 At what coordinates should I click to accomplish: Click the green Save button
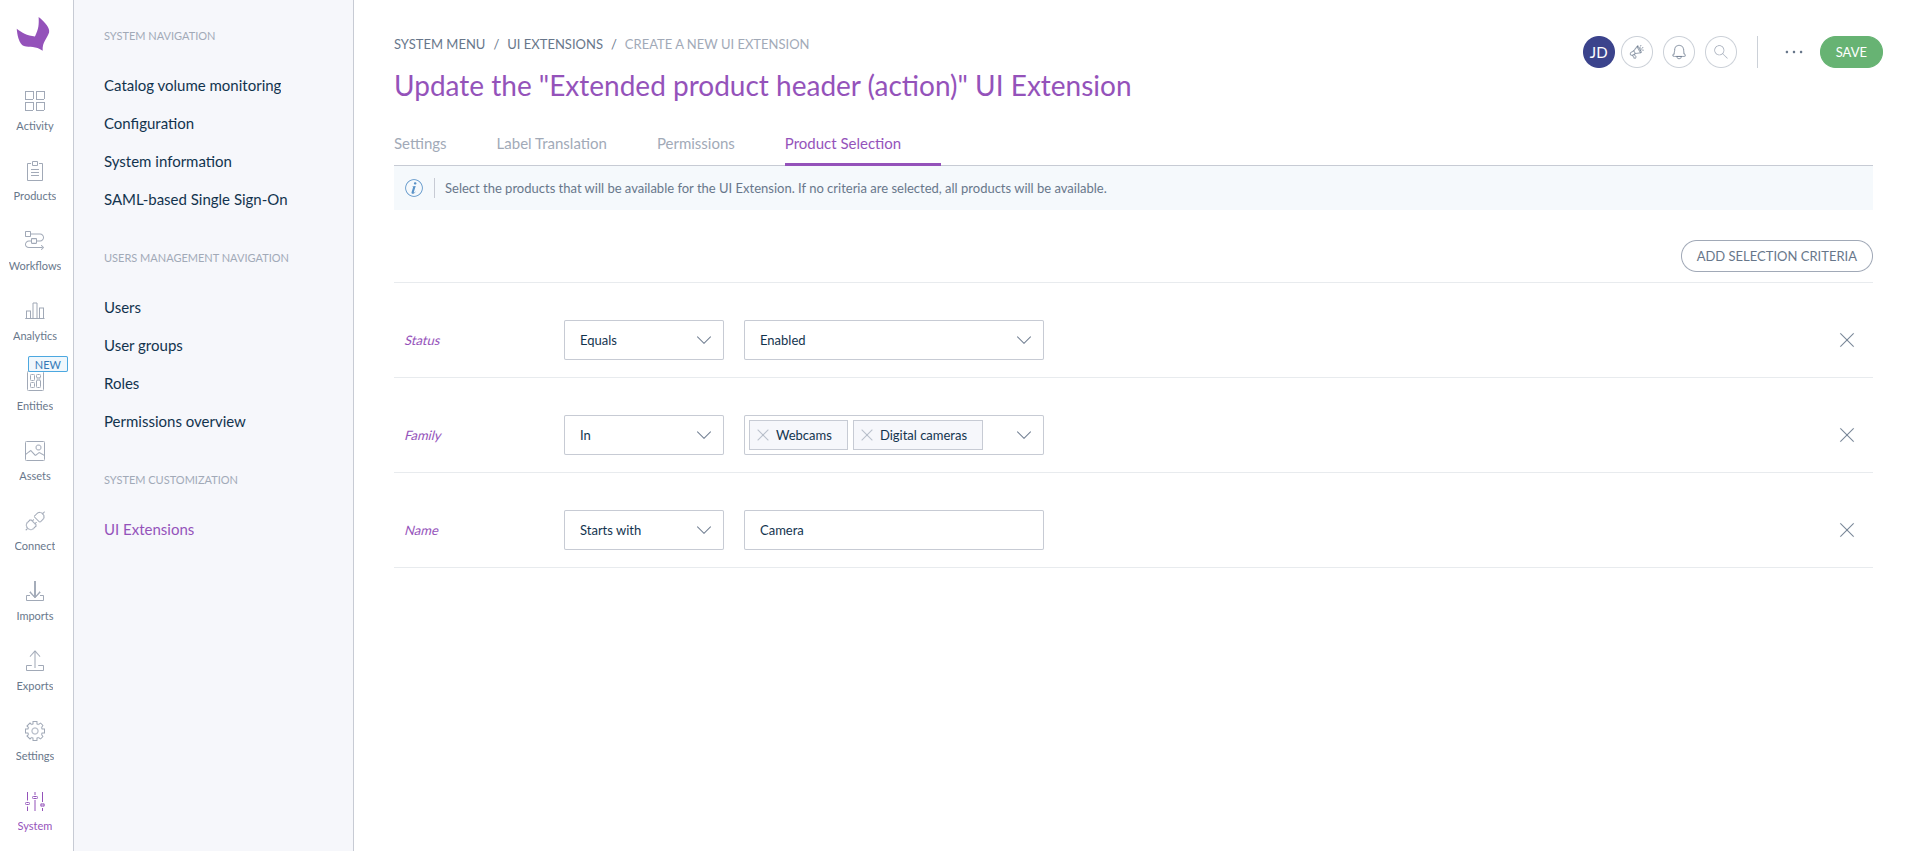click(1851, 52)
